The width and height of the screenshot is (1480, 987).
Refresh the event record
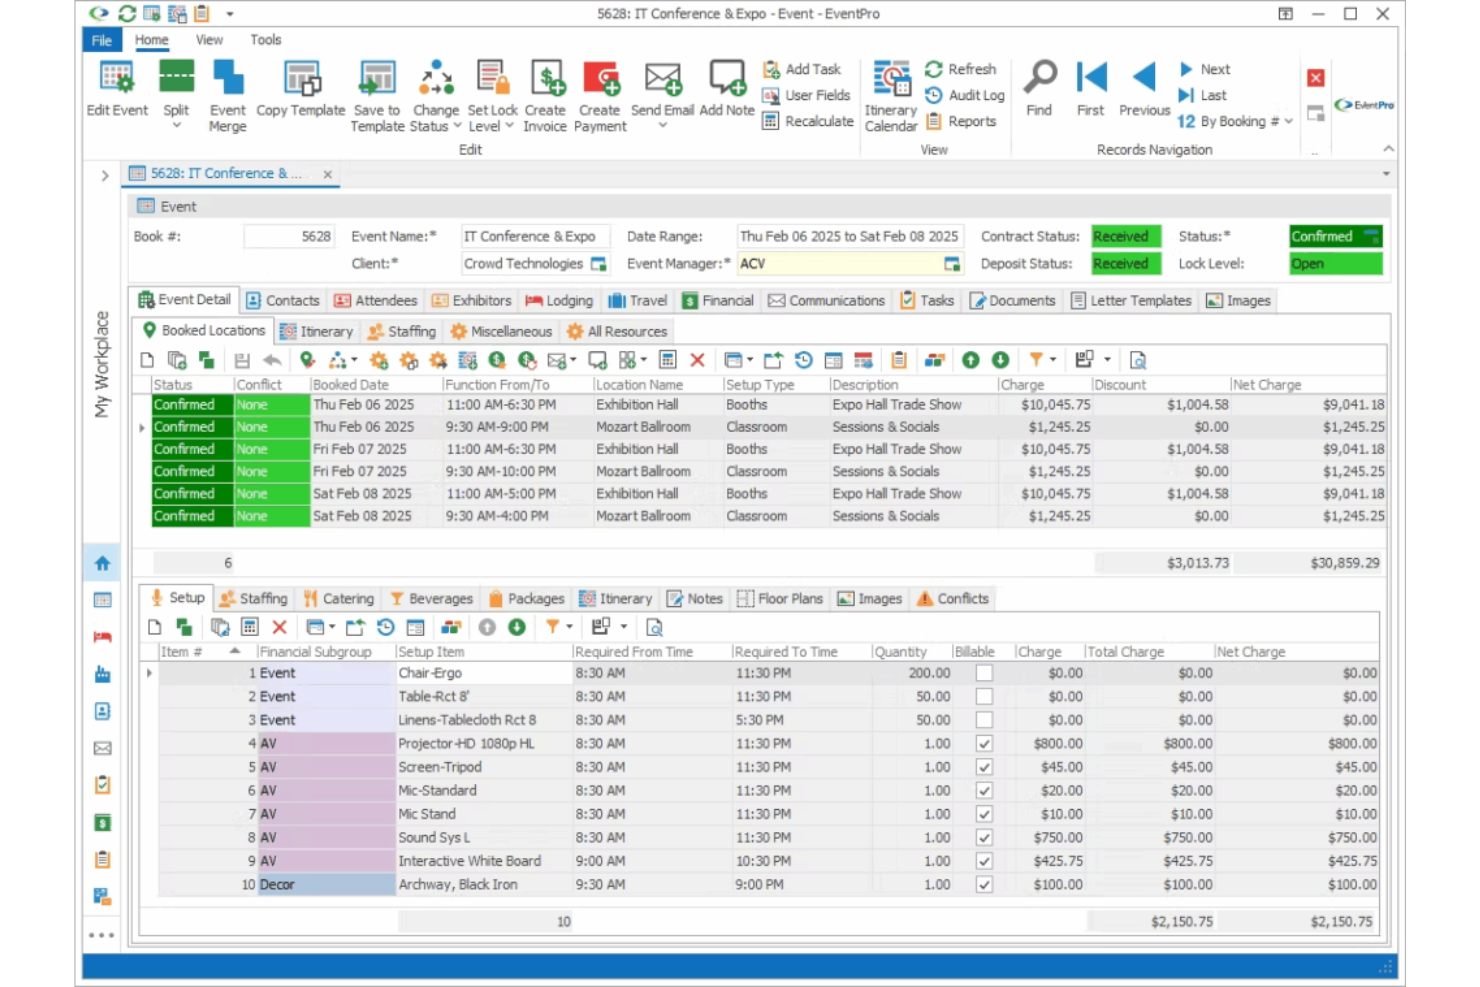point(961,69)
